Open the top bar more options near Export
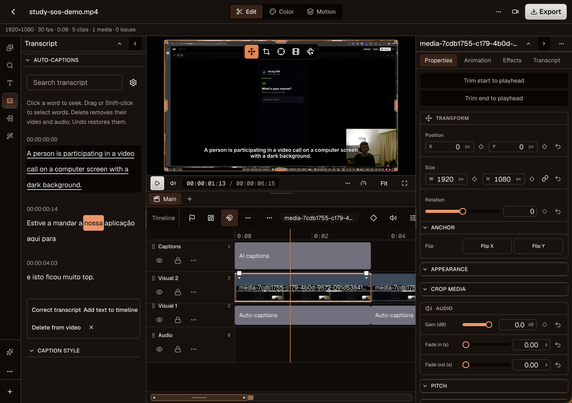572x403 pixels. point(498,12)
